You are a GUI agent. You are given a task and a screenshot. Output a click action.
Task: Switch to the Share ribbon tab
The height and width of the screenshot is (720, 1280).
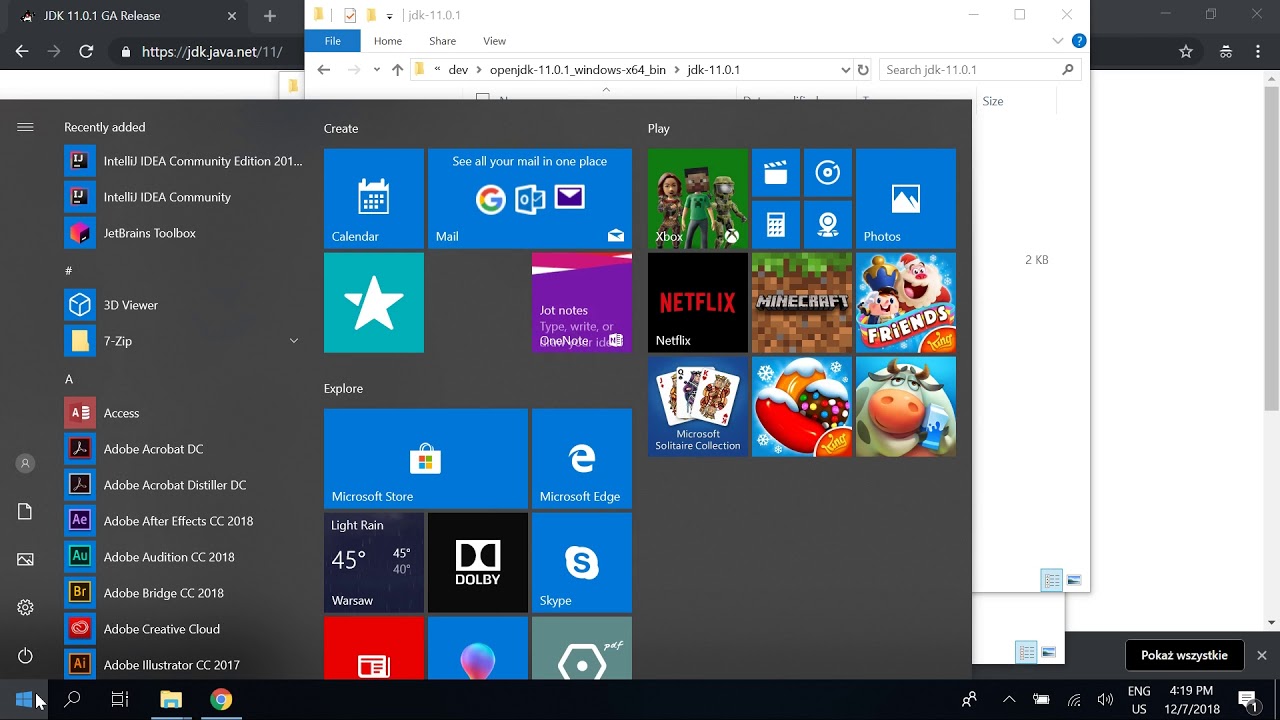(442, 41)
